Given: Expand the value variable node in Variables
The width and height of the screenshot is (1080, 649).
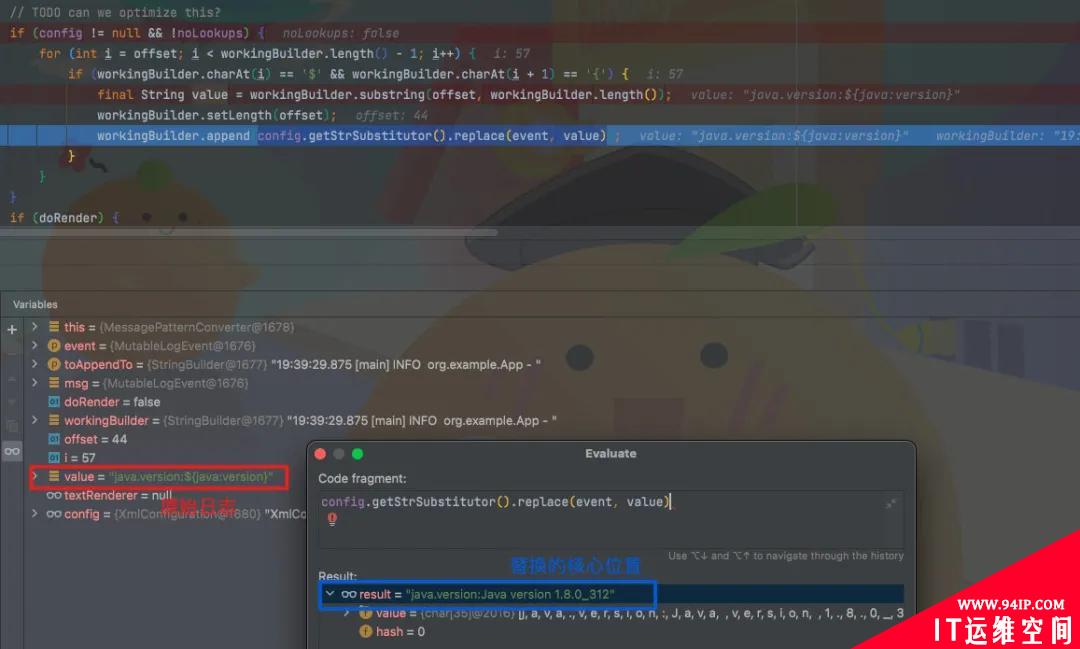Looking at the screenshot, I should [x=34, y=477].
